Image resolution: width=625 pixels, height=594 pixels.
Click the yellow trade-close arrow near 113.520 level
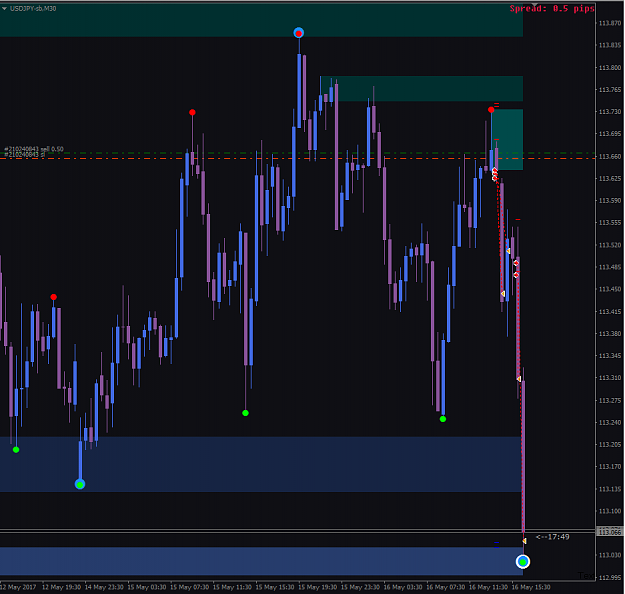508,251
